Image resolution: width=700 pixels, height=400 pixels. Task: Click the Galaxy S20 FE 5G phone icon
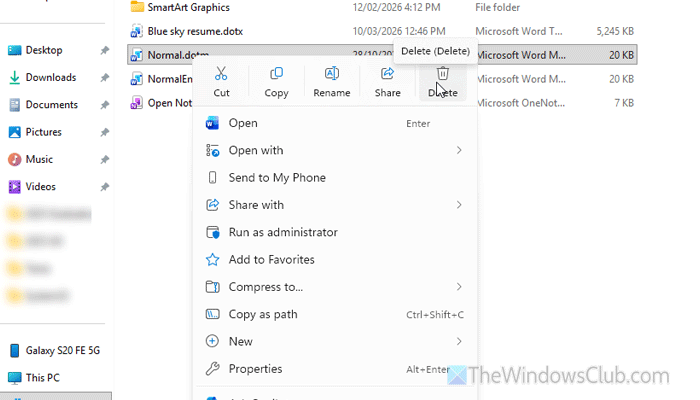pos(14,350)
